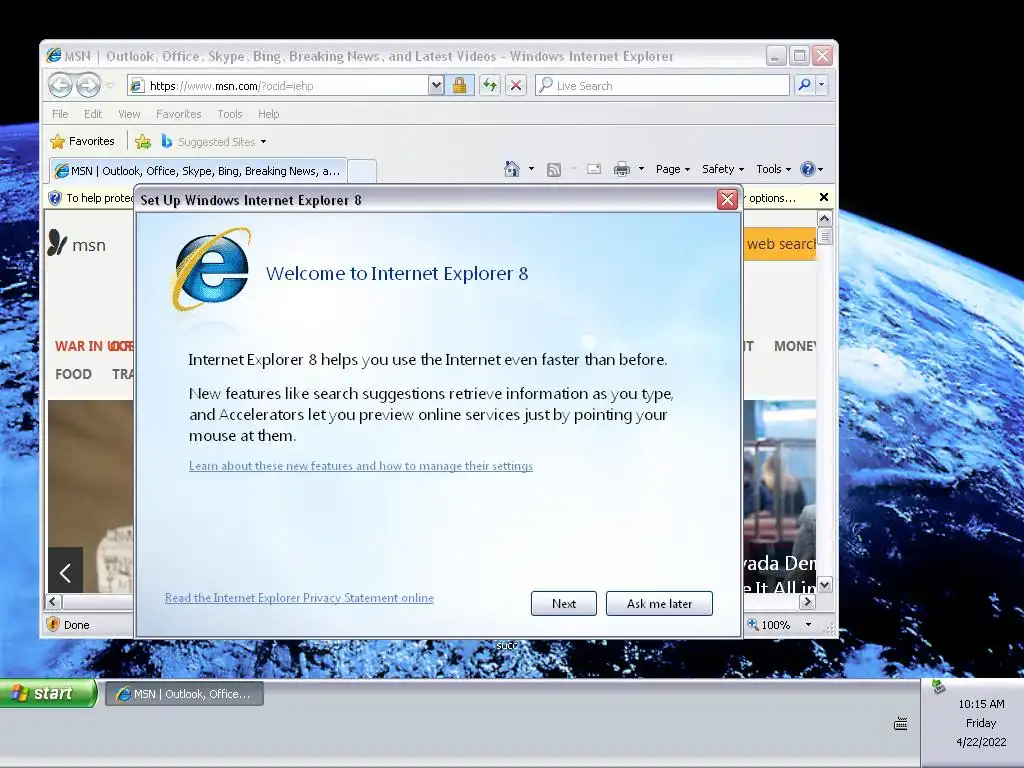This screenshot has width=1024, height=768.
Task: Click the Favorites star button
Action: click(x=82, y=141)
